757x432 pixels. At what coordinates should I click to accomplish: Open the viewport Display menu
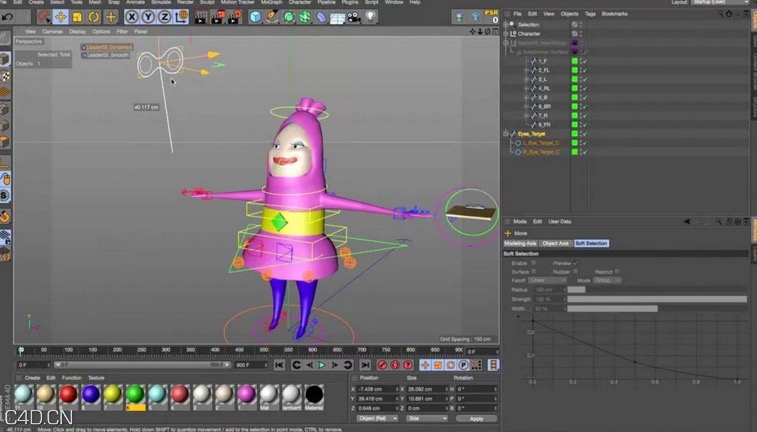(x=77, y=31)
